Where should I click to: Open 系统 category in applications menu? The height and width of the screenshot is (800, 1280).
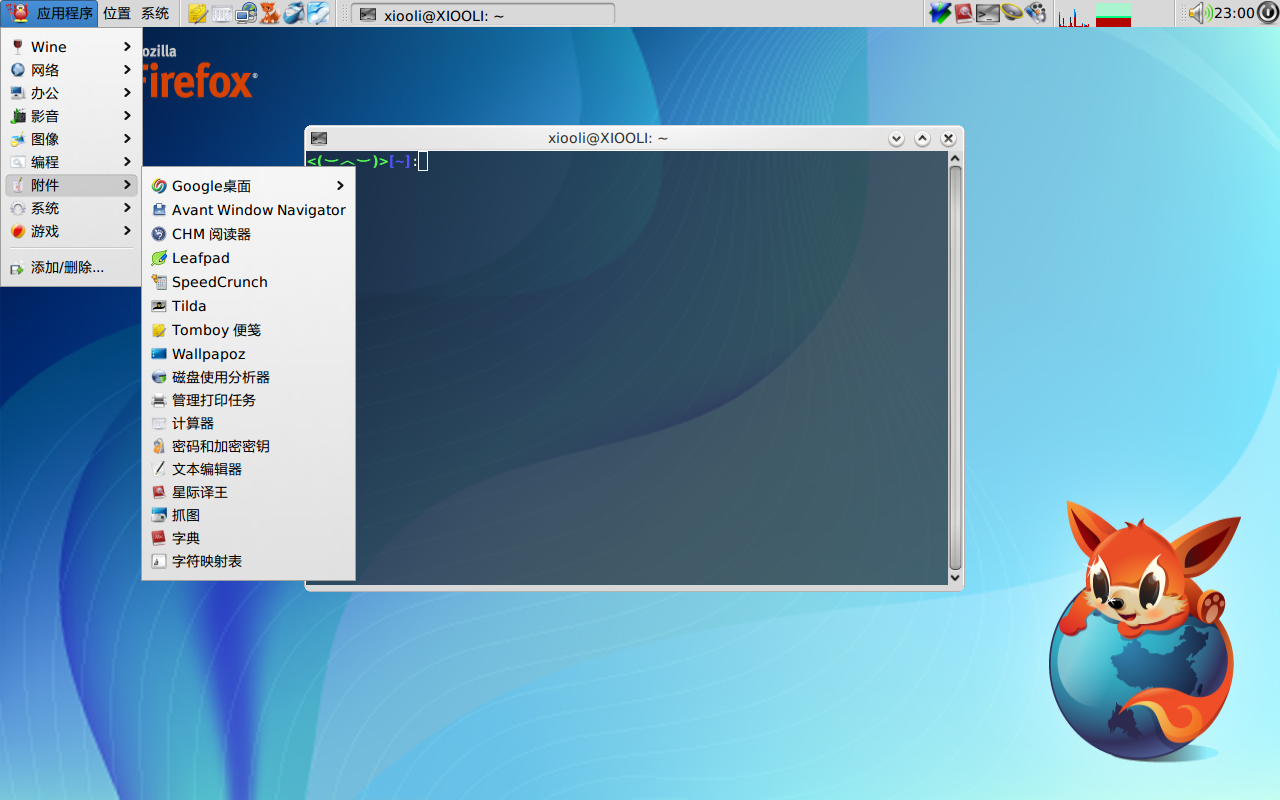[x=71, y=208]
